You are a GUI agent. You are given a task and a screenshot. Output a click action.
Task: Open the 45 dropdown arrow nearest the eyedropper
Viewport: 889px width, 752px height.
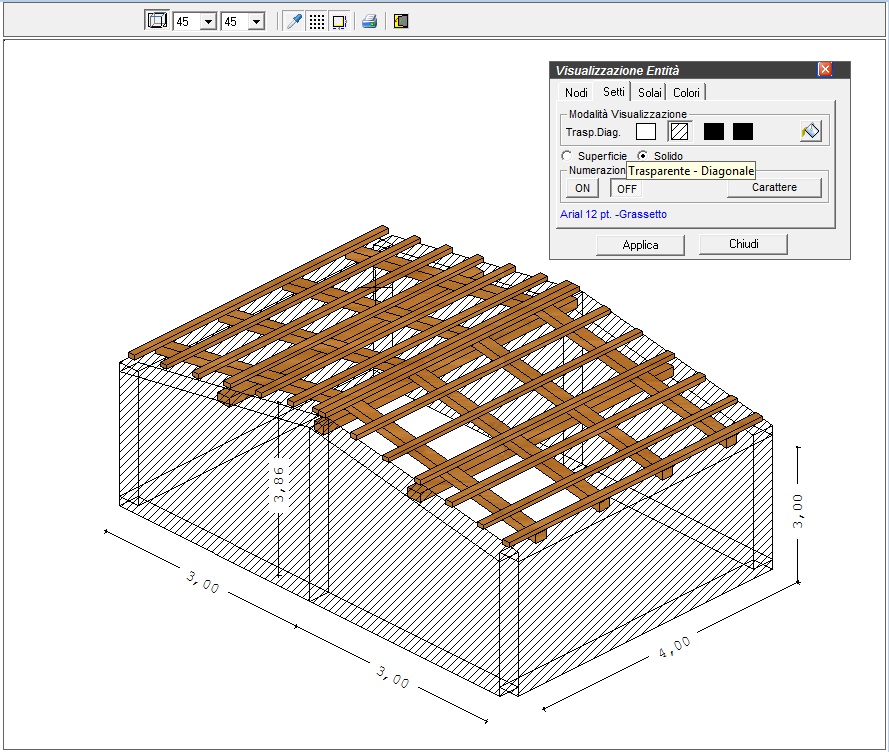point(256,22)
